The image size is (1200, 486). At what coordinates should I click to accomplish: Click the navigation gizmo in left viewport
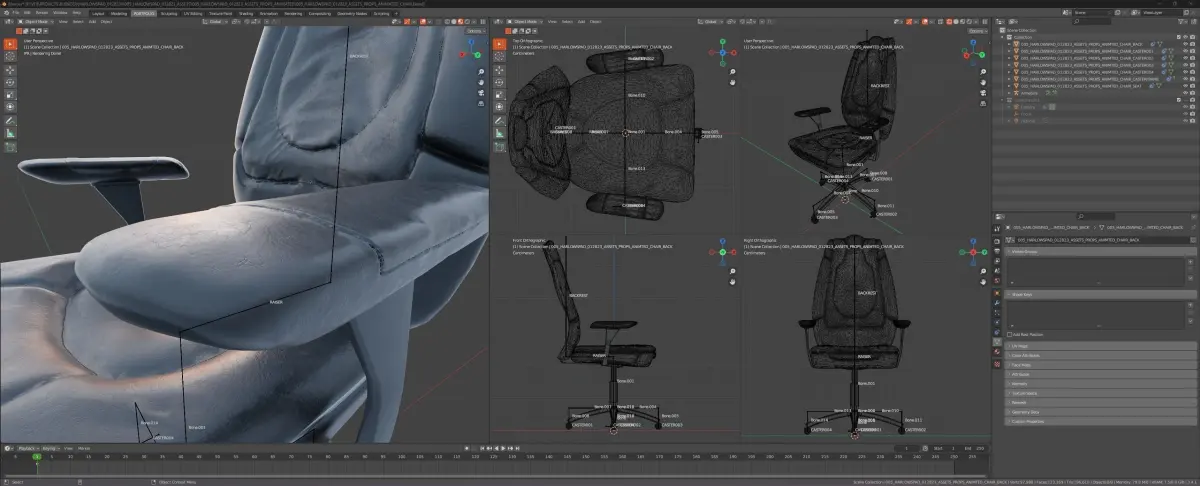pyautogui.click(x=471, y=49)
